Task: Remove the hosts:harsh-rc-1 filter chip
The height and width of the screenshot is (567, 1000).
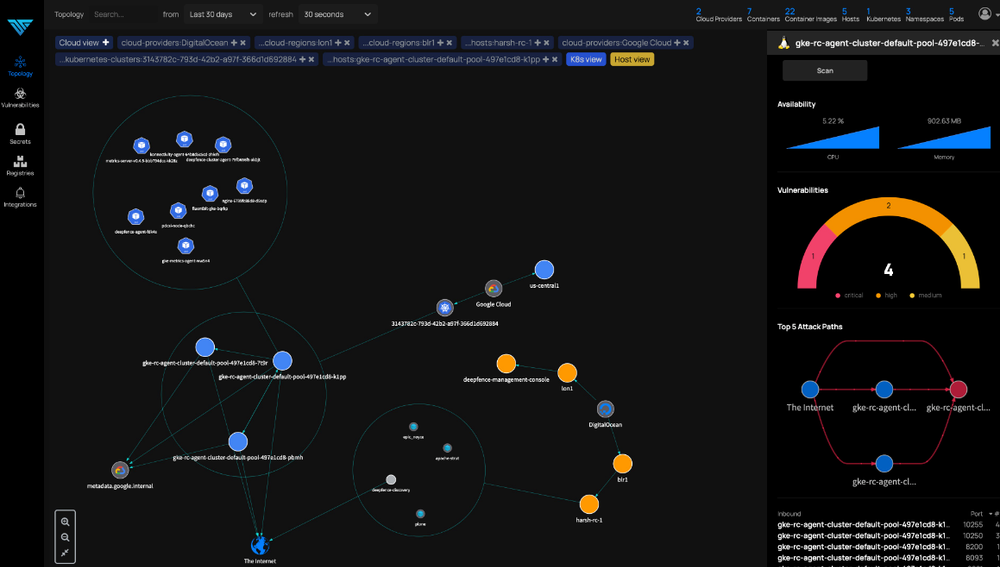Action: [x=547, y=43]
